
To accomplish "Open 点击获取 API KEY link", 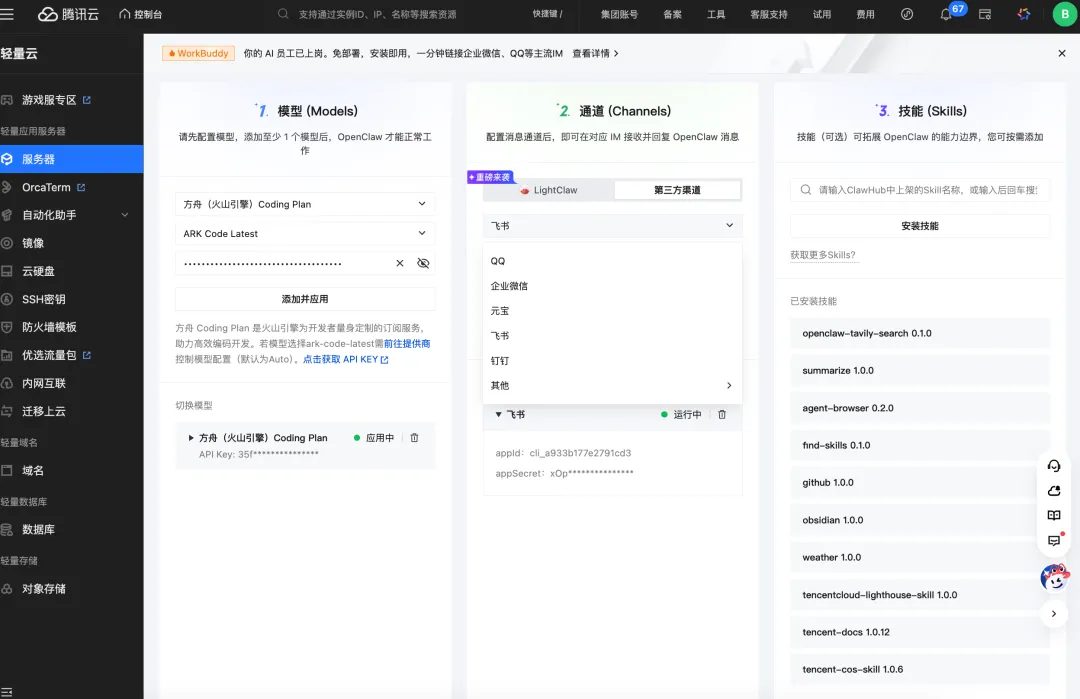I will click(x=345, y=359).
